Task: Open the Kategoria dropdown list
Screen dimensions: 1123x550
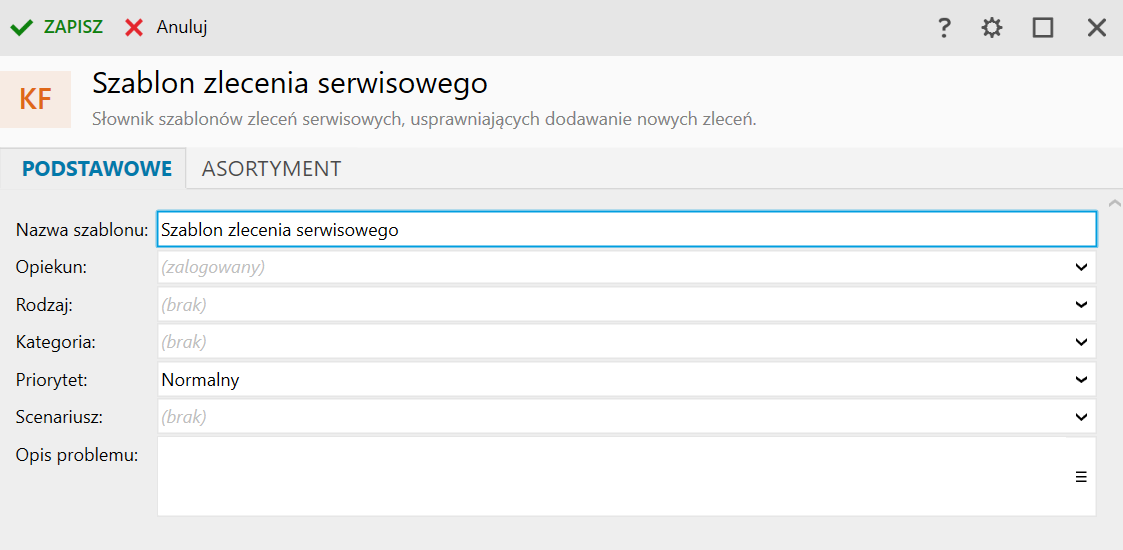Action: click(x=1081, y=342)
